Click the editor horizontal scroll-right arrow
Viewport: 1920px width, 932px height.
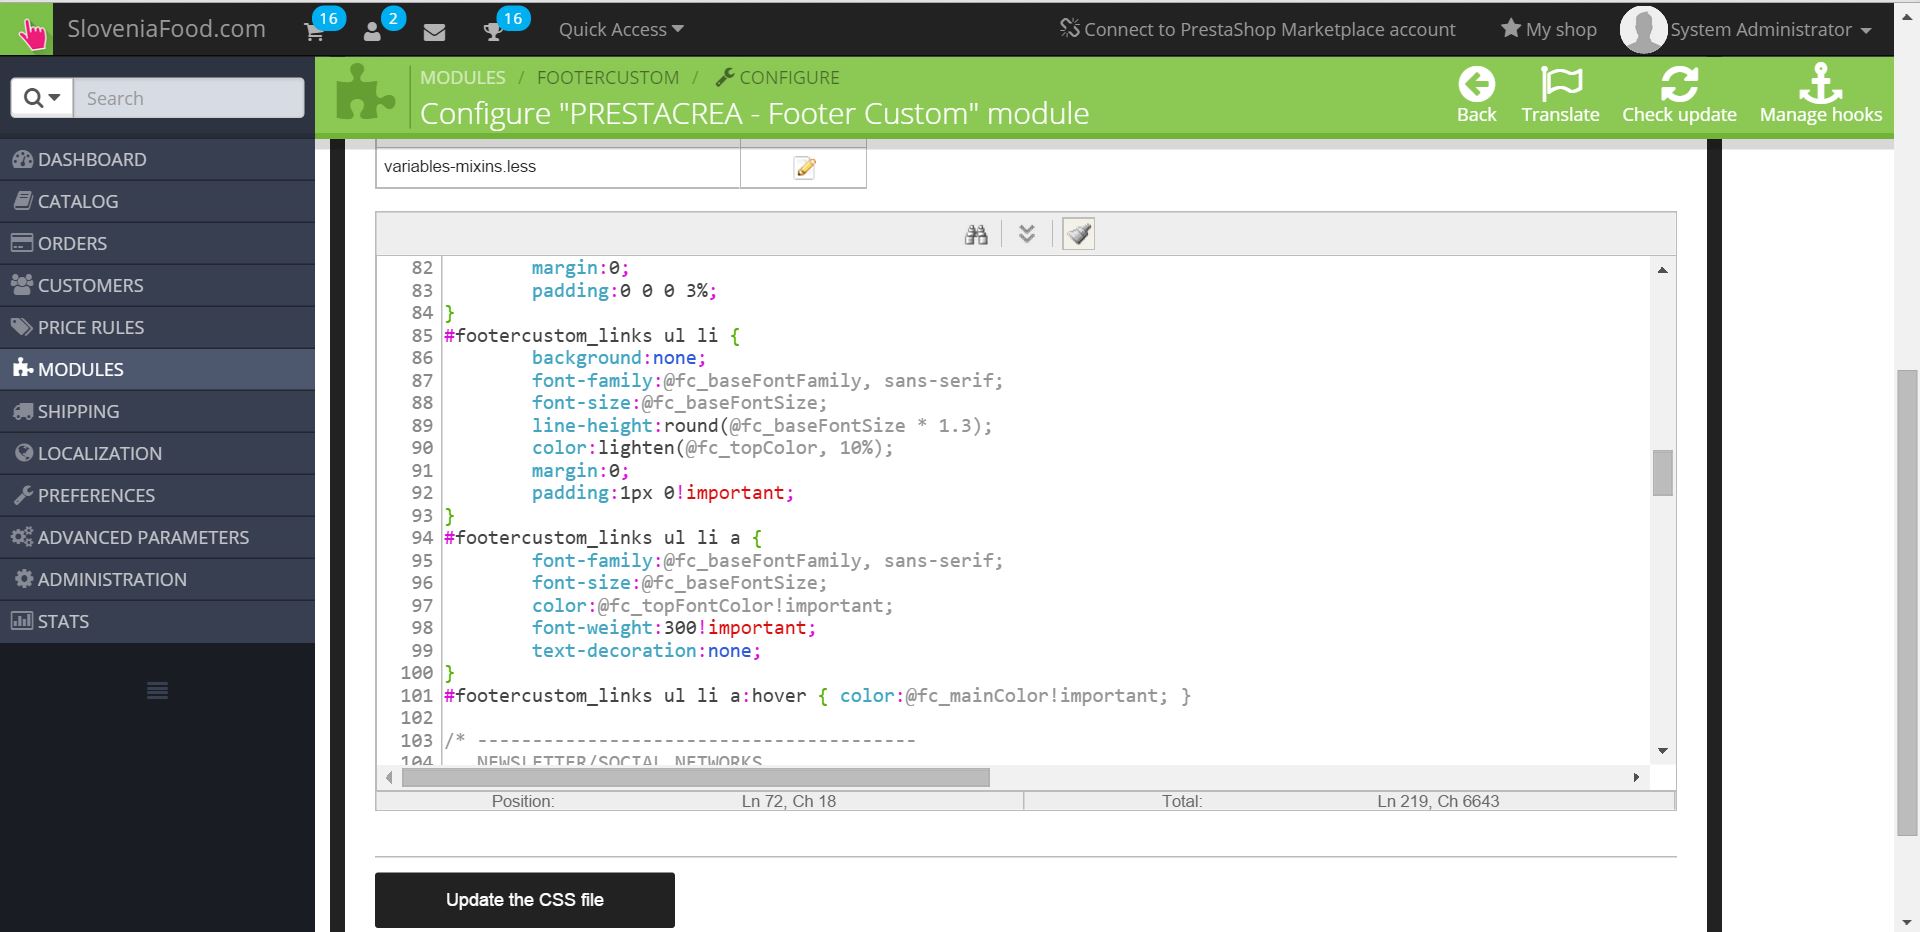1636,777
